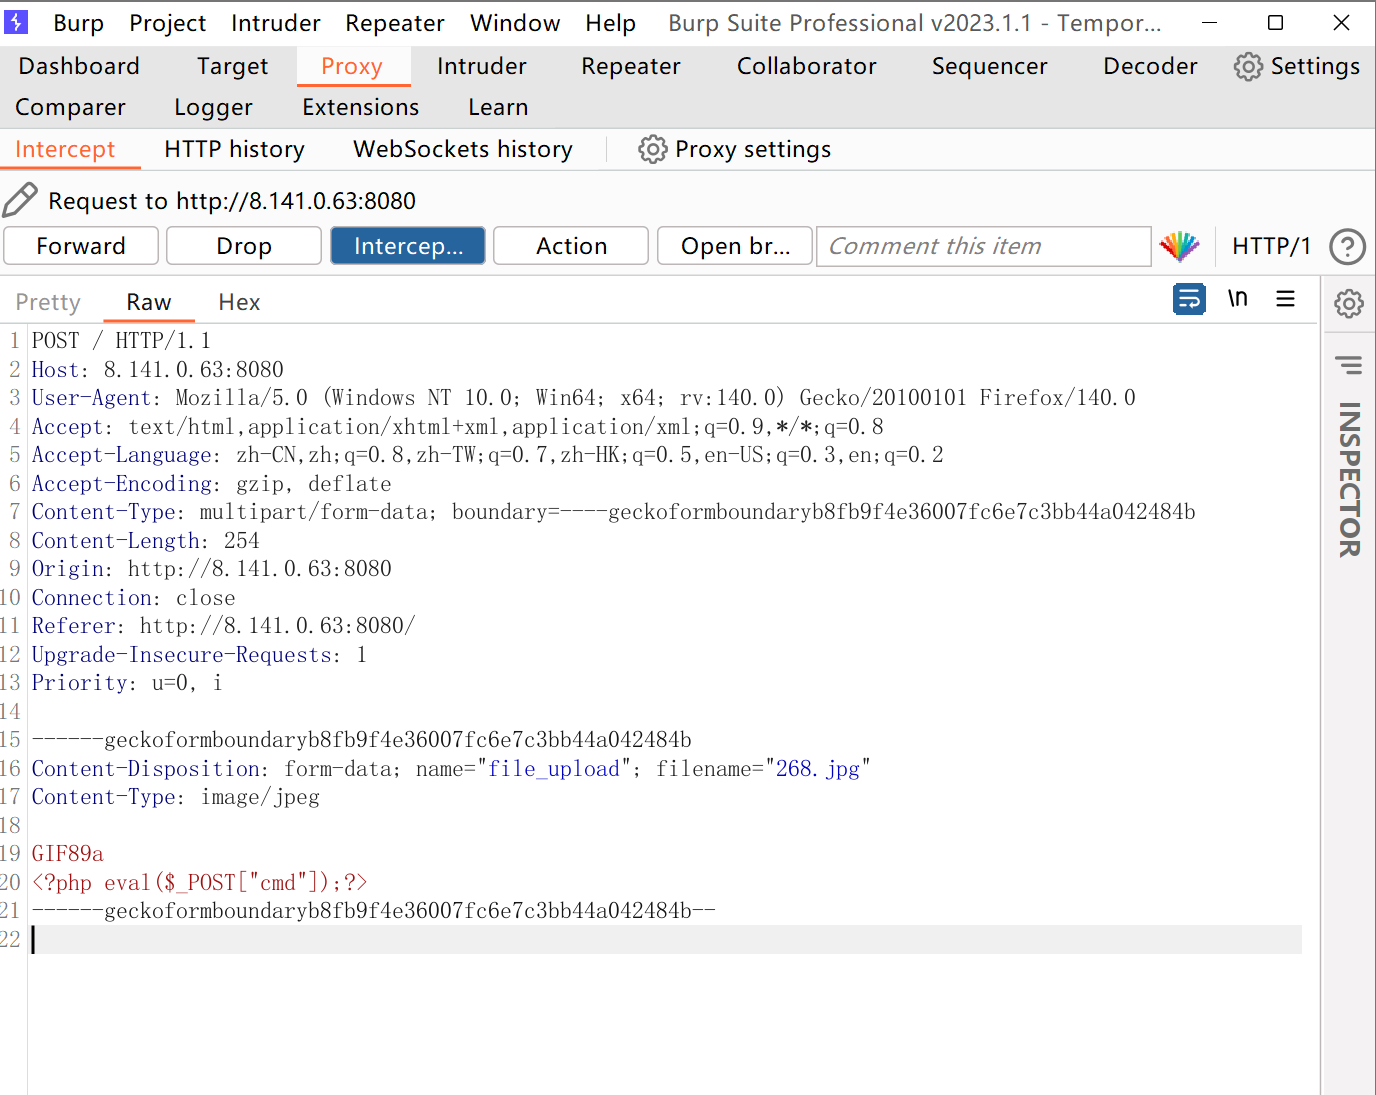Toggle show non-printable characters \n
The width and height of the screenshot is (1376, 1095).
(x=1238, y=299)
